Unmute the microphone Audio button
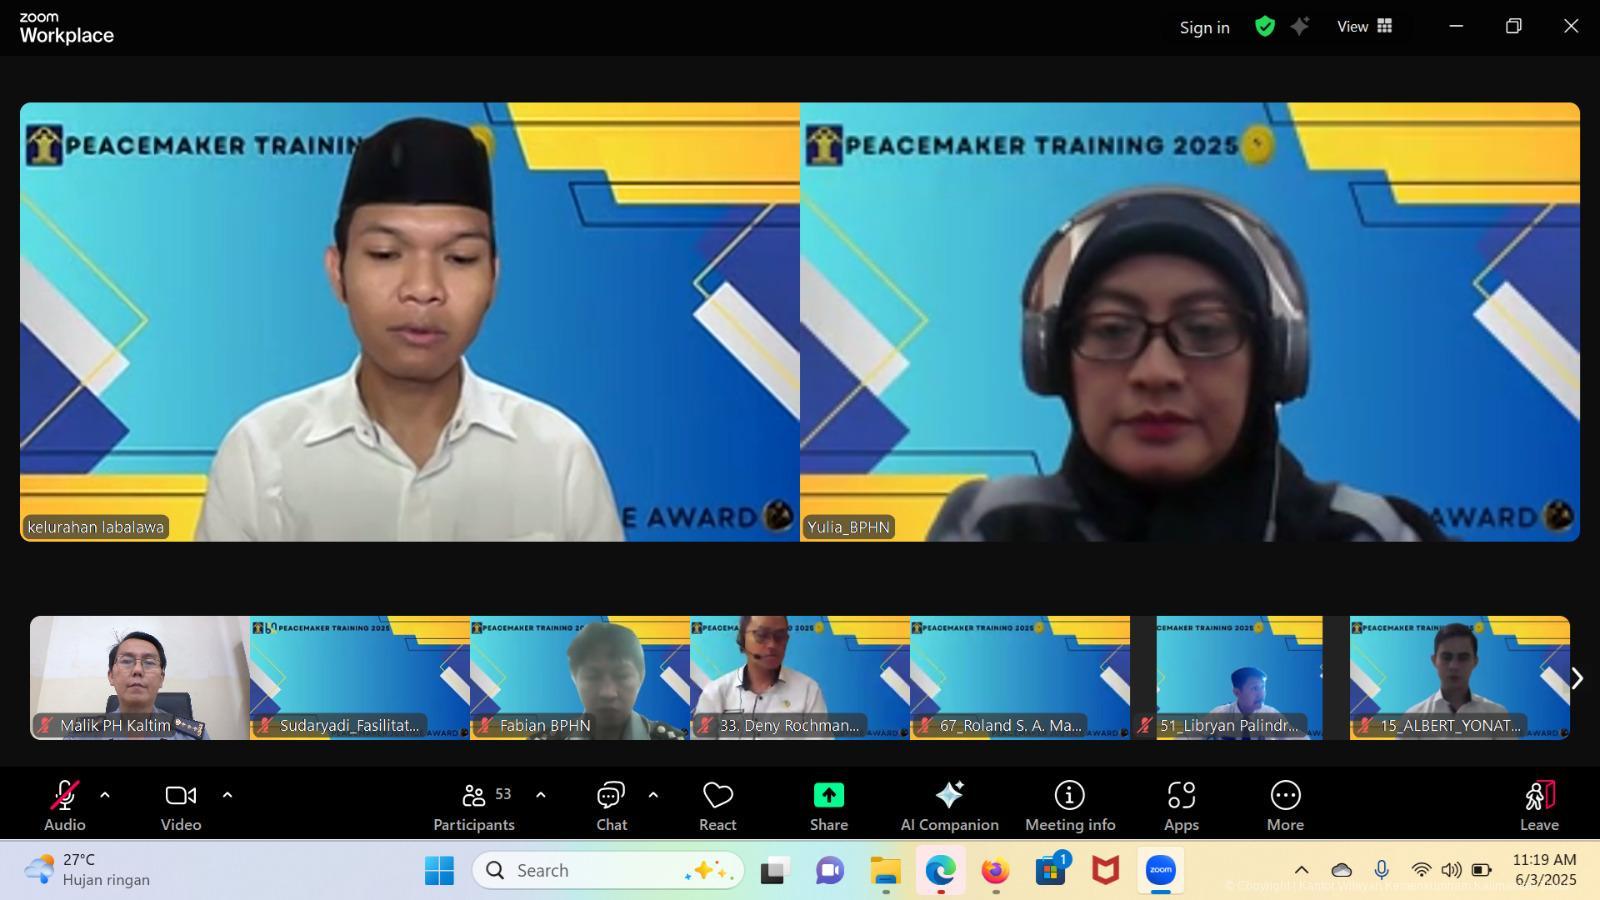This screenshot has width=1600, height=900. click(65, 805)
